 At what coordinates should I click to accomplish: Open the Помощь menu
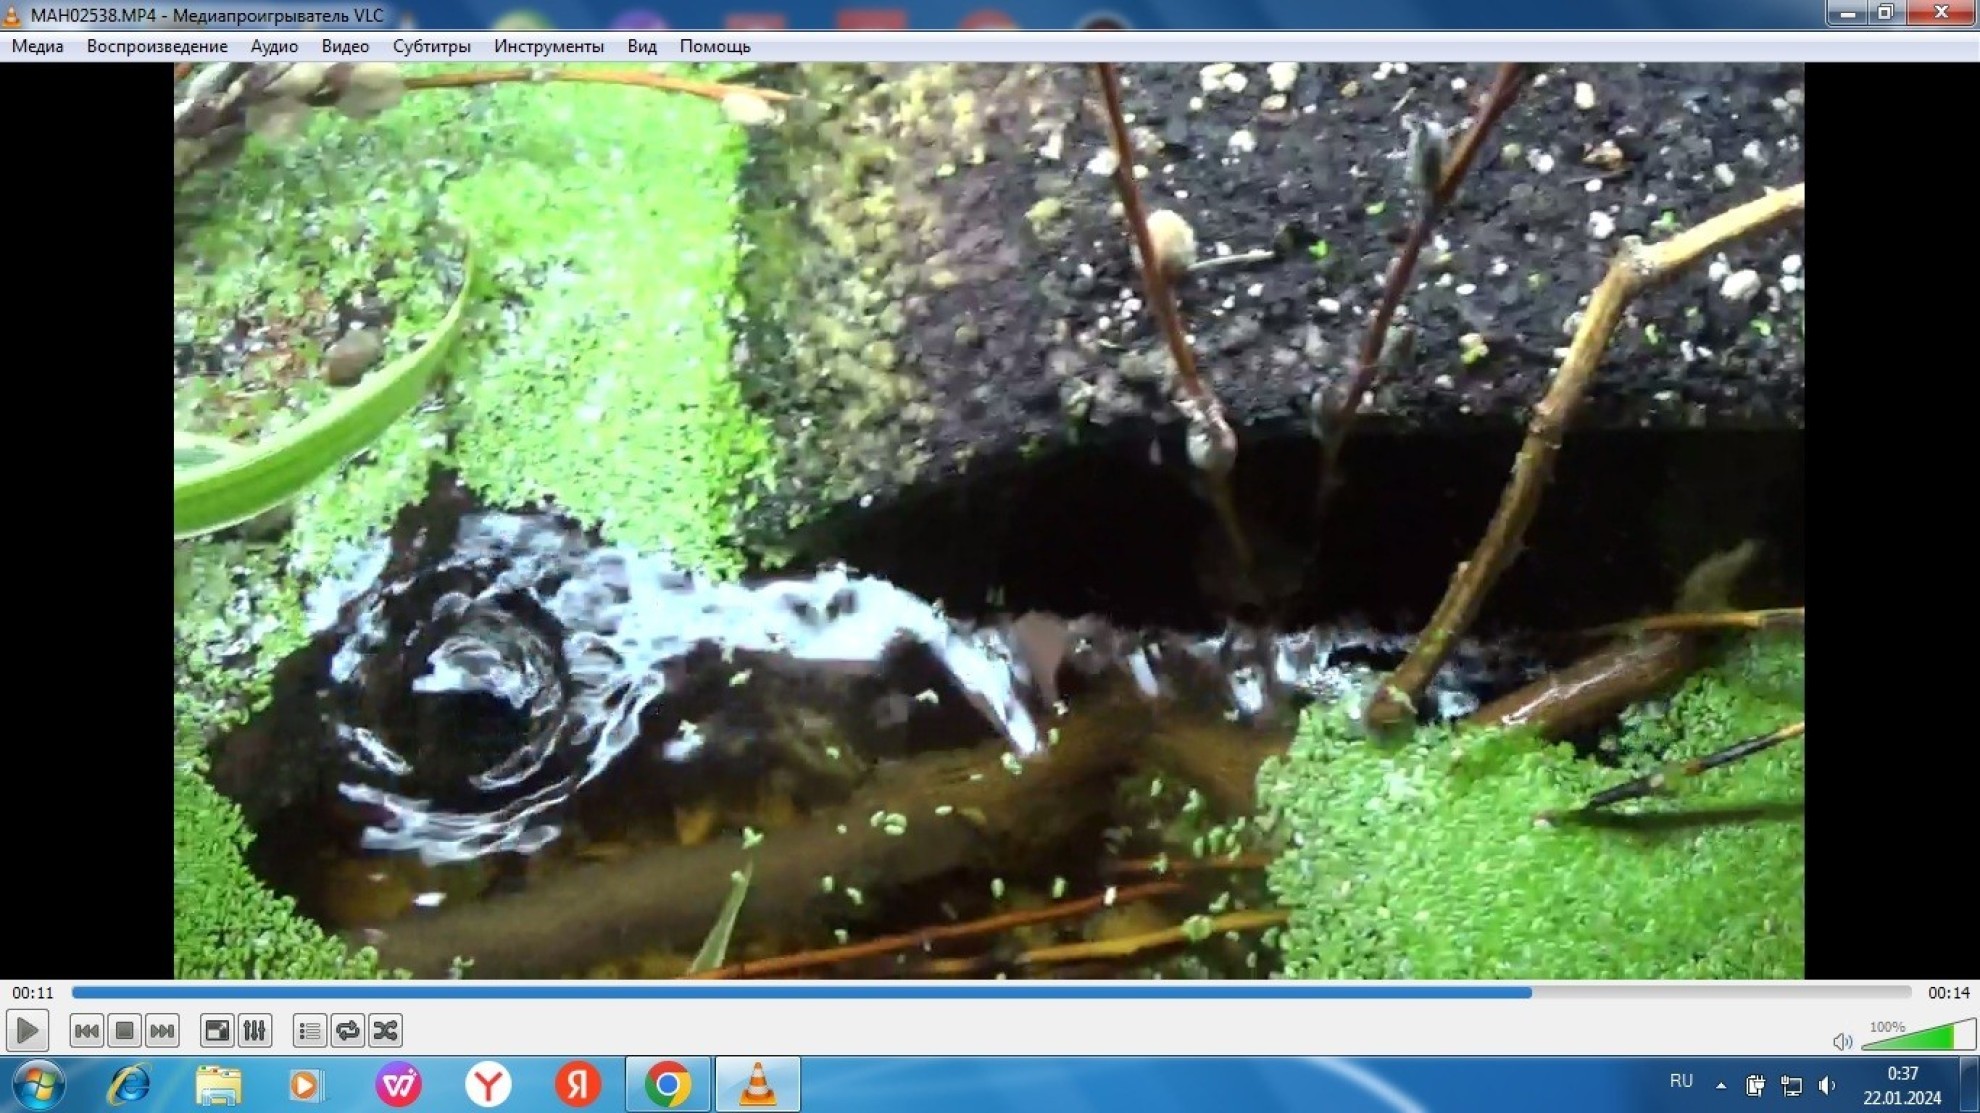pyautogui.click(x=715, y=46)
